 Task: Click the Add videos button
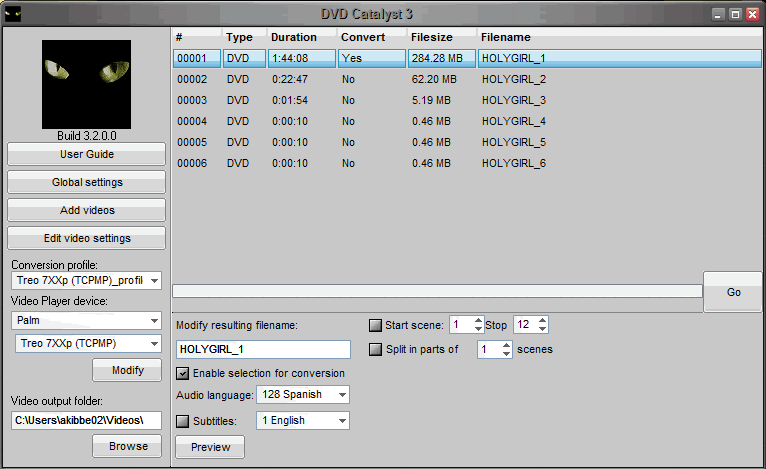[x=86, y=210]
